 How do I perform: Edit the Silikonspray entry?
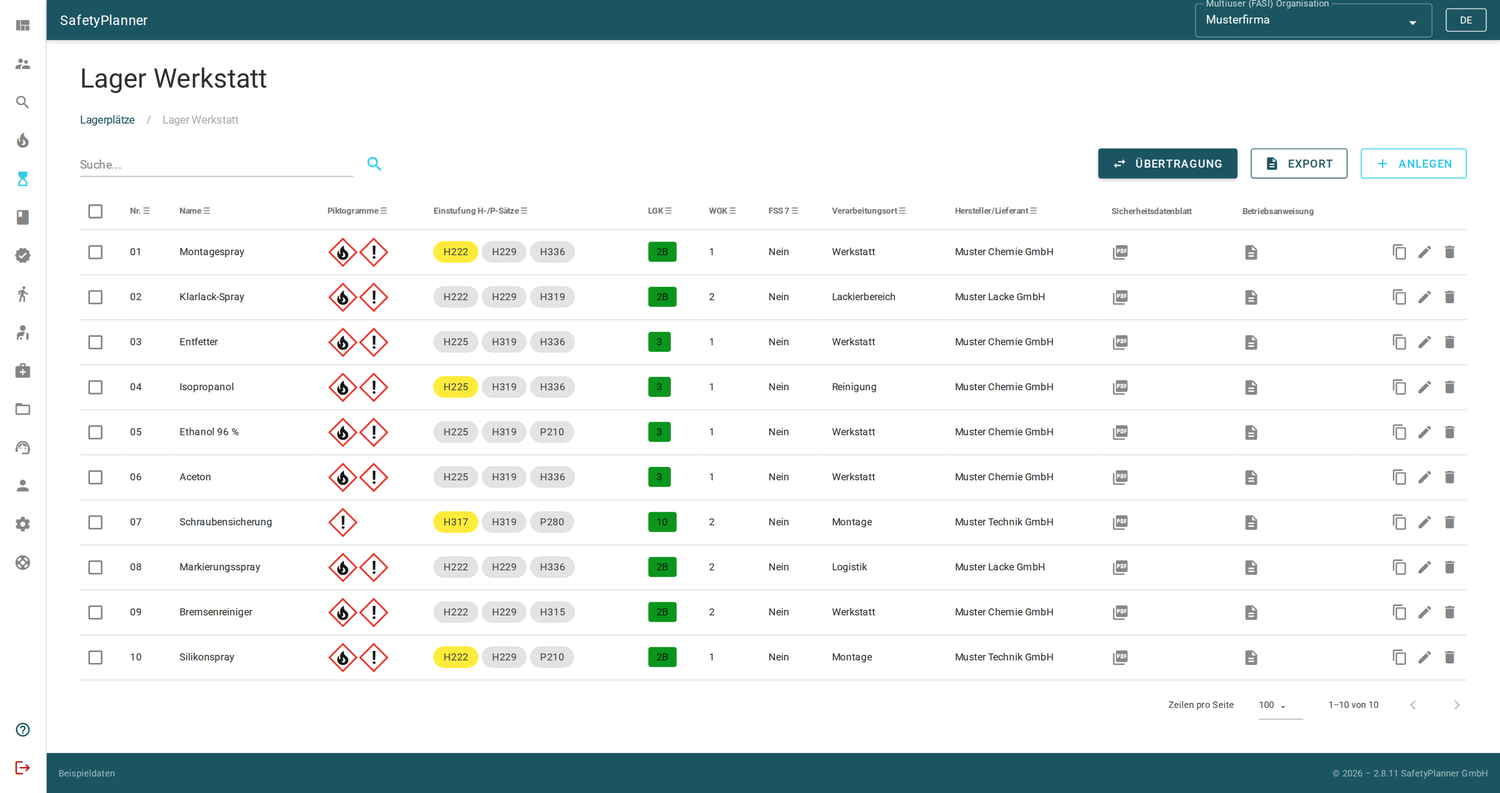[x=1425, y=657]
